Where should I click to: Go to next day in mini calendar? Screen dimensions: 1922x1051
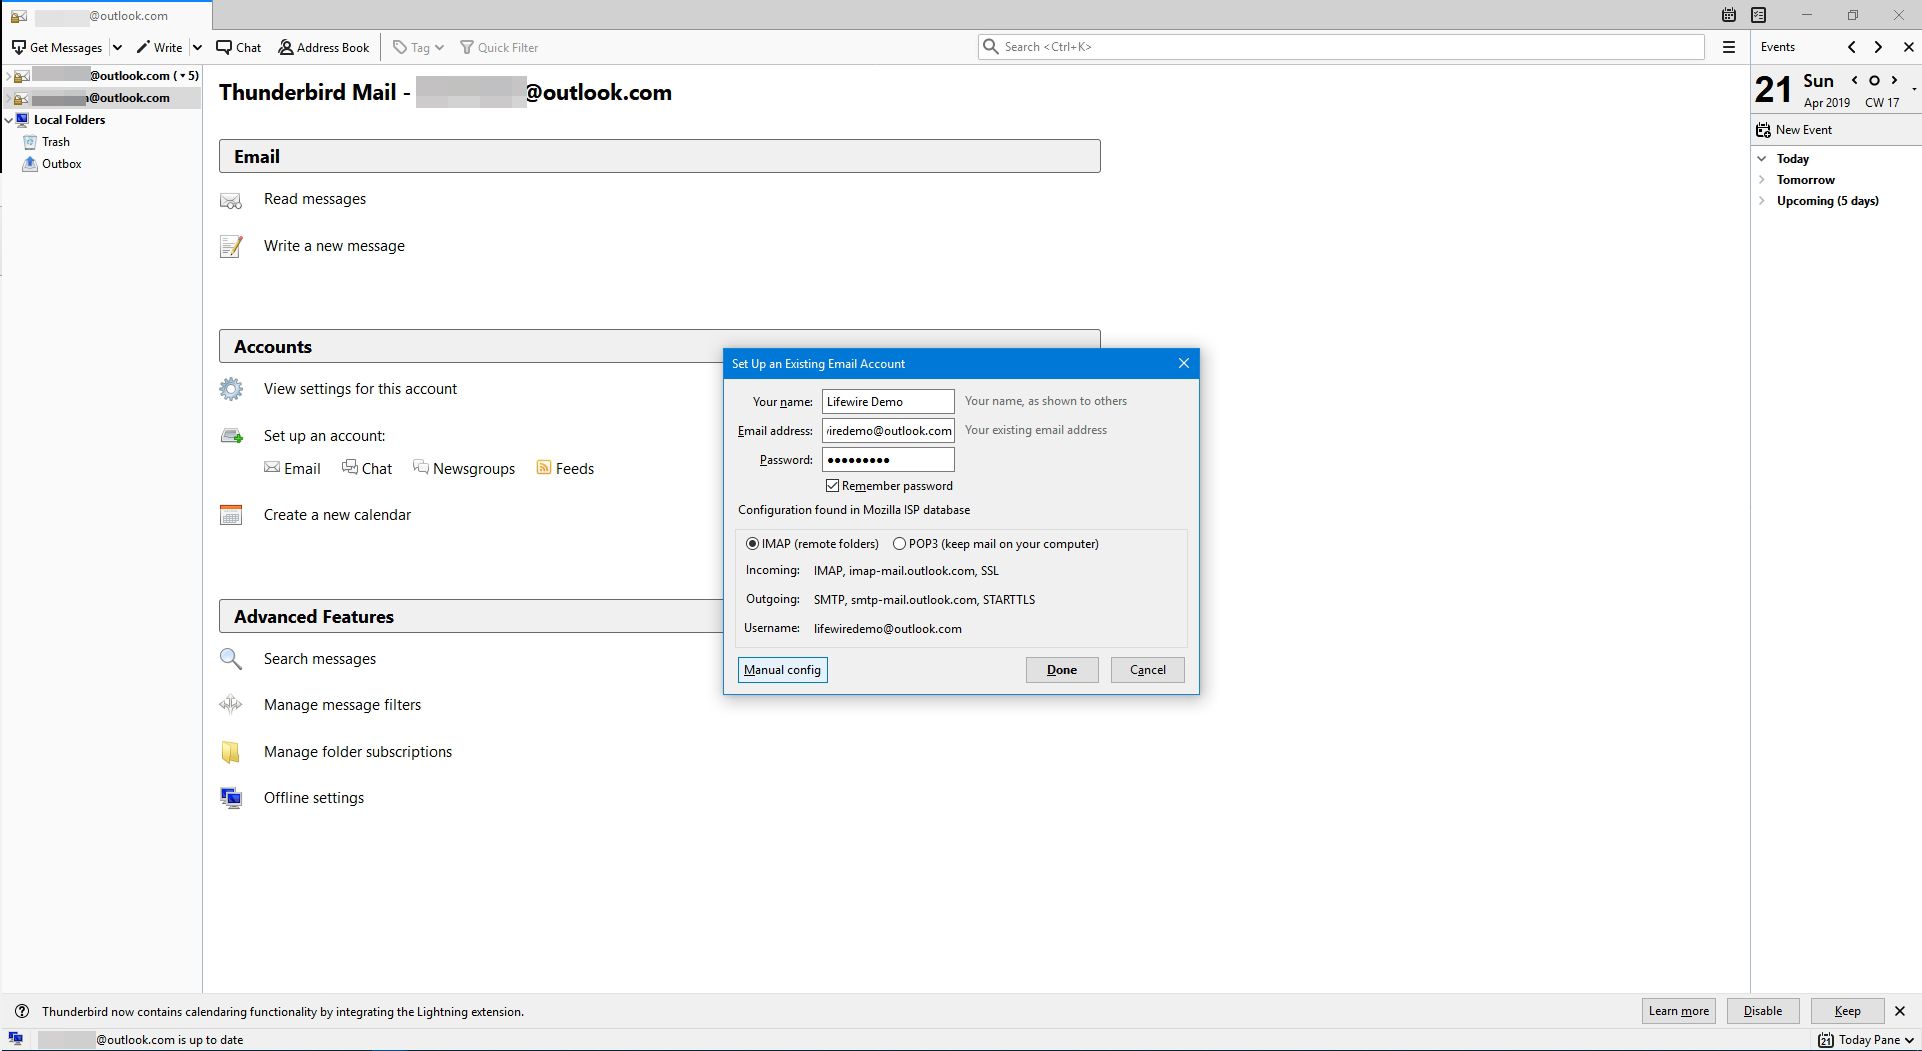pyautogui.click(x=1894, y=80)
